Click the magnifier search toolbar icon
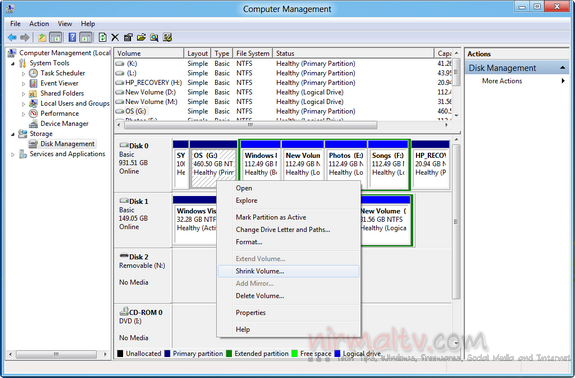Screen dimensions: 575x378 click(154, 37)
